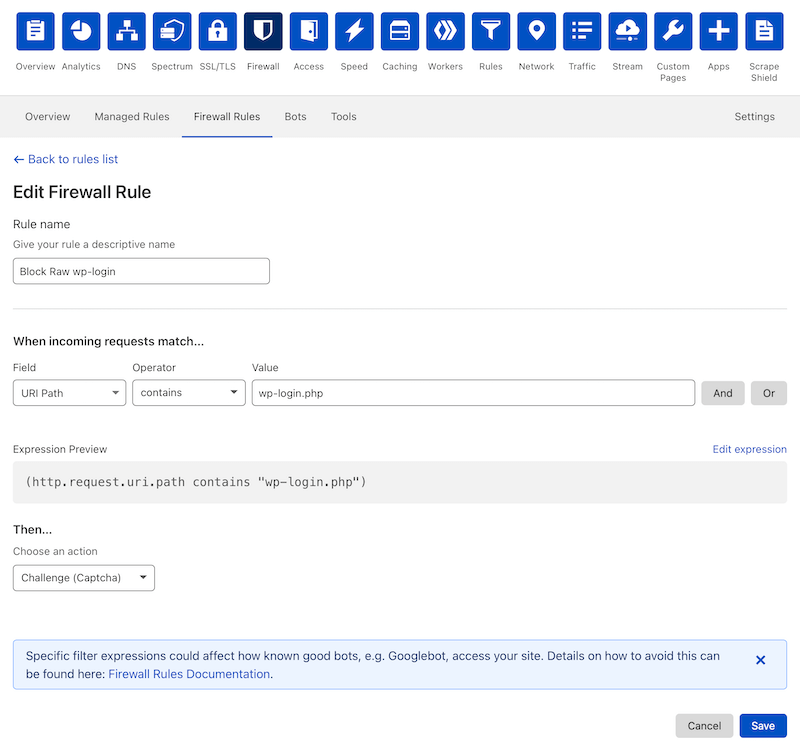Change the Challenge (Captcha) action dropdown
Screen dimensions: 800x753
point(83,577)
